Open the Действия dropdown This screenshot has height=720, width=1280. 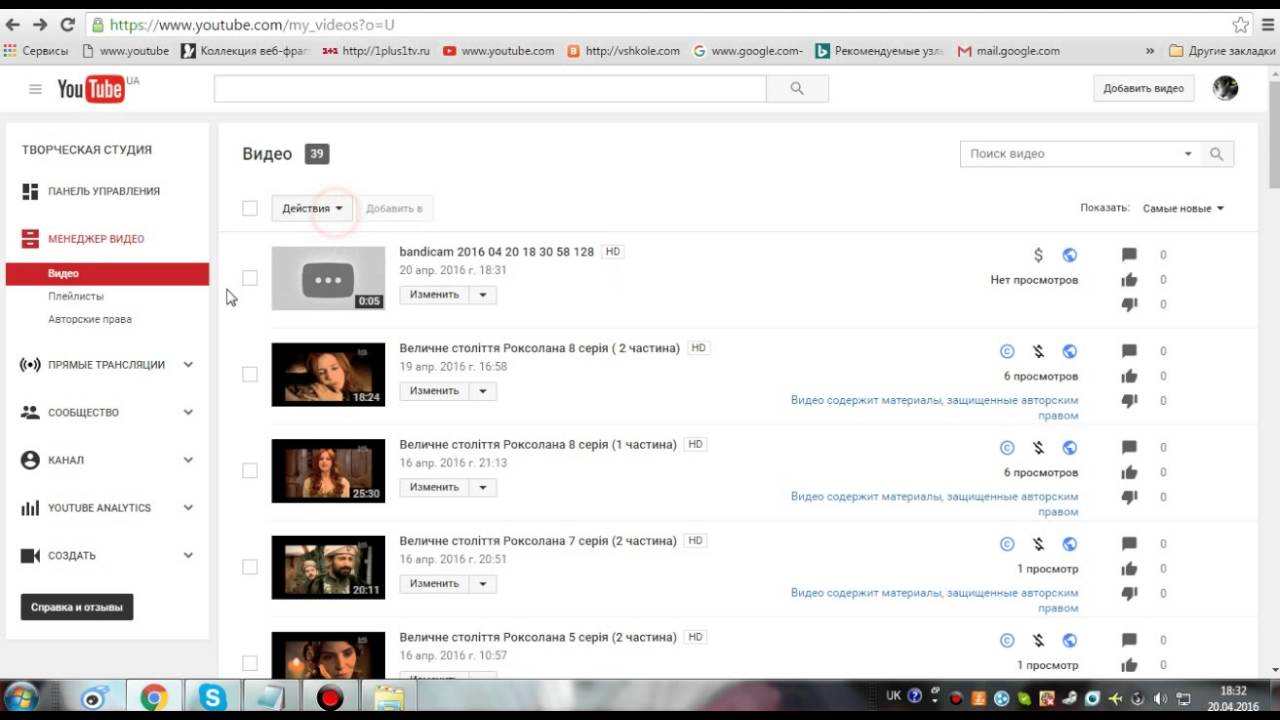pyautogui.click(x=312, y=208)
